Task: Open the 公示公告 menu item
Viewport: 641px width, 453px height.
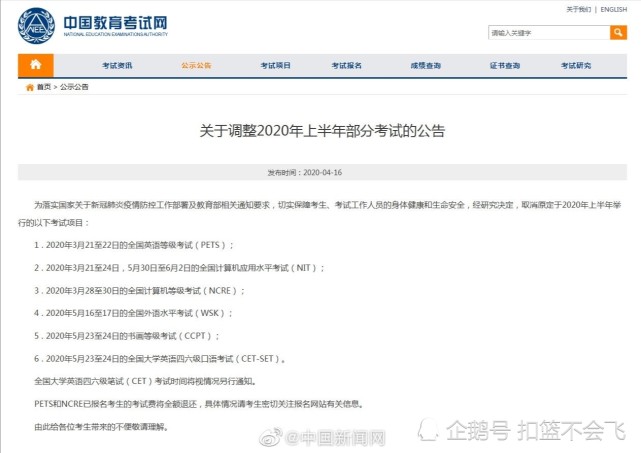Action: pos(196,65)
